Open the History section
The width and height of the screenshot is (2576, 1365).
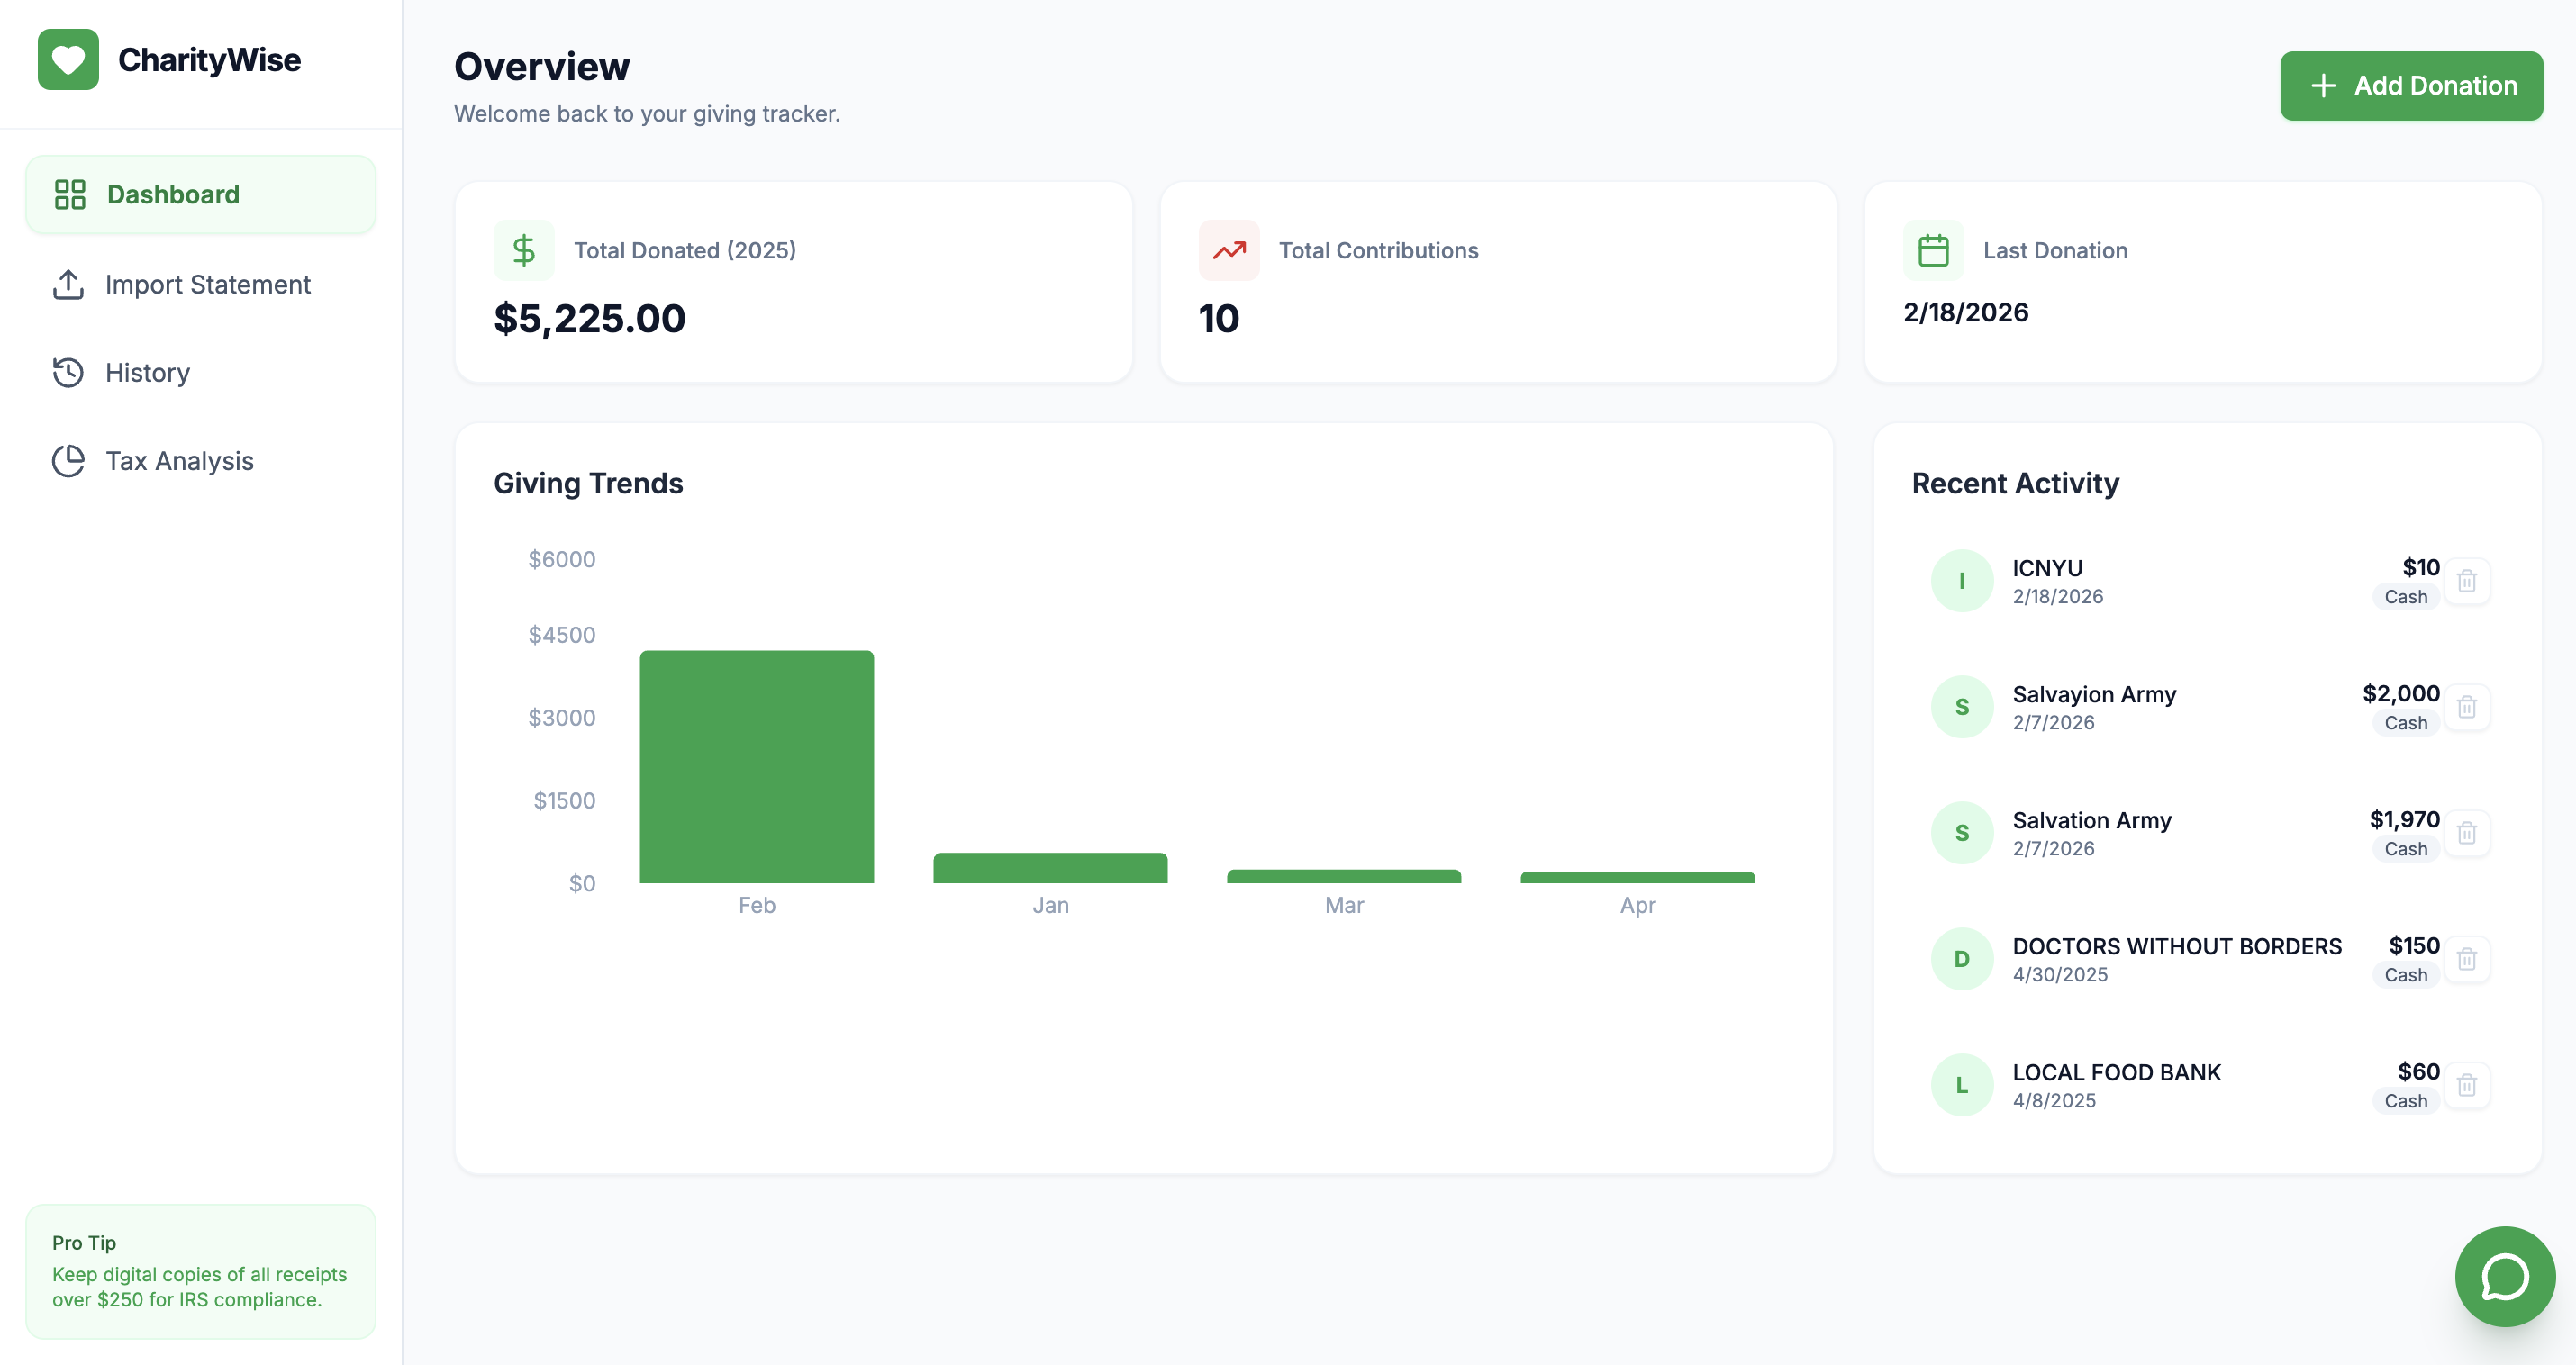[x=147, y=372]
